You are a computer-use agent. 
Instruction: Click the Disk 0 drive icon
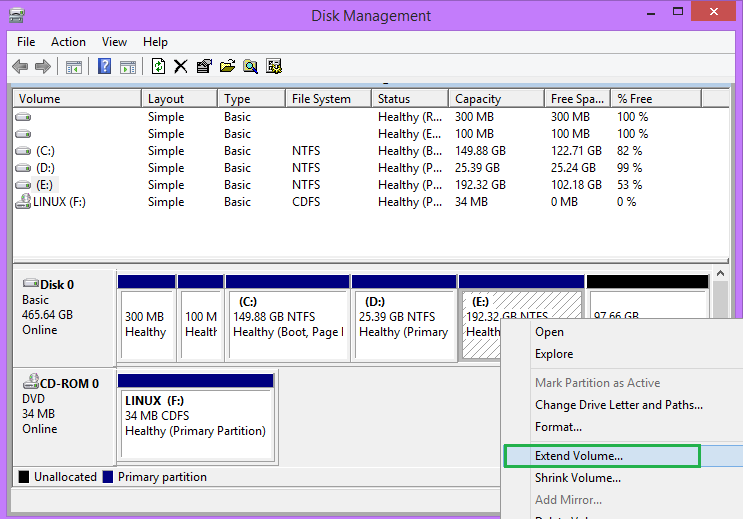click(31, 283)
